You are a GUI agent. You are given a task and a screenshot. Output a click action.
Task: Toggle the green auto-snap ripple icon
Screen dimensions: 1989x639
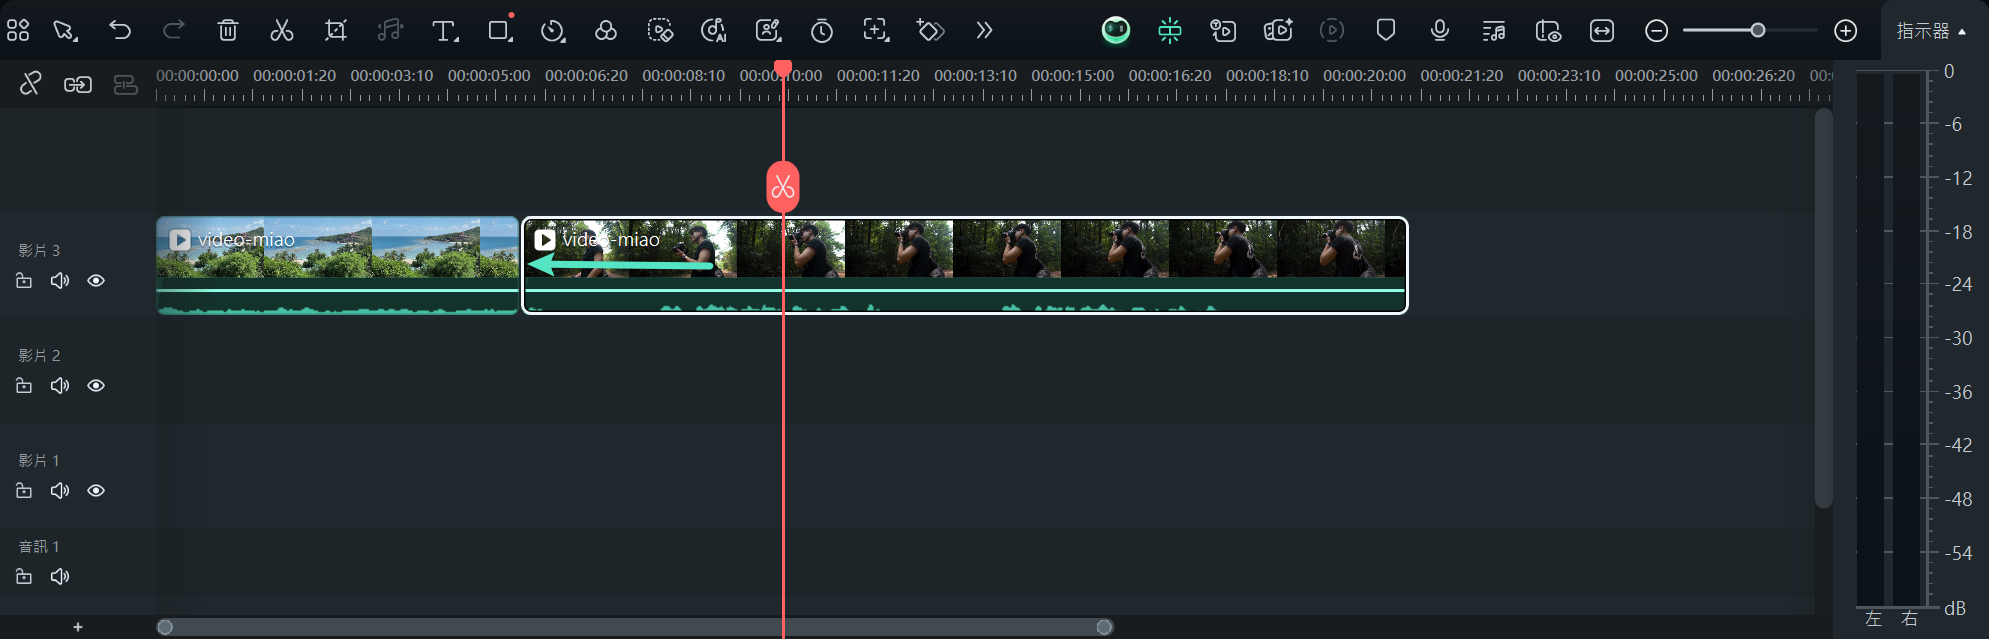(x=1170, y=30)
